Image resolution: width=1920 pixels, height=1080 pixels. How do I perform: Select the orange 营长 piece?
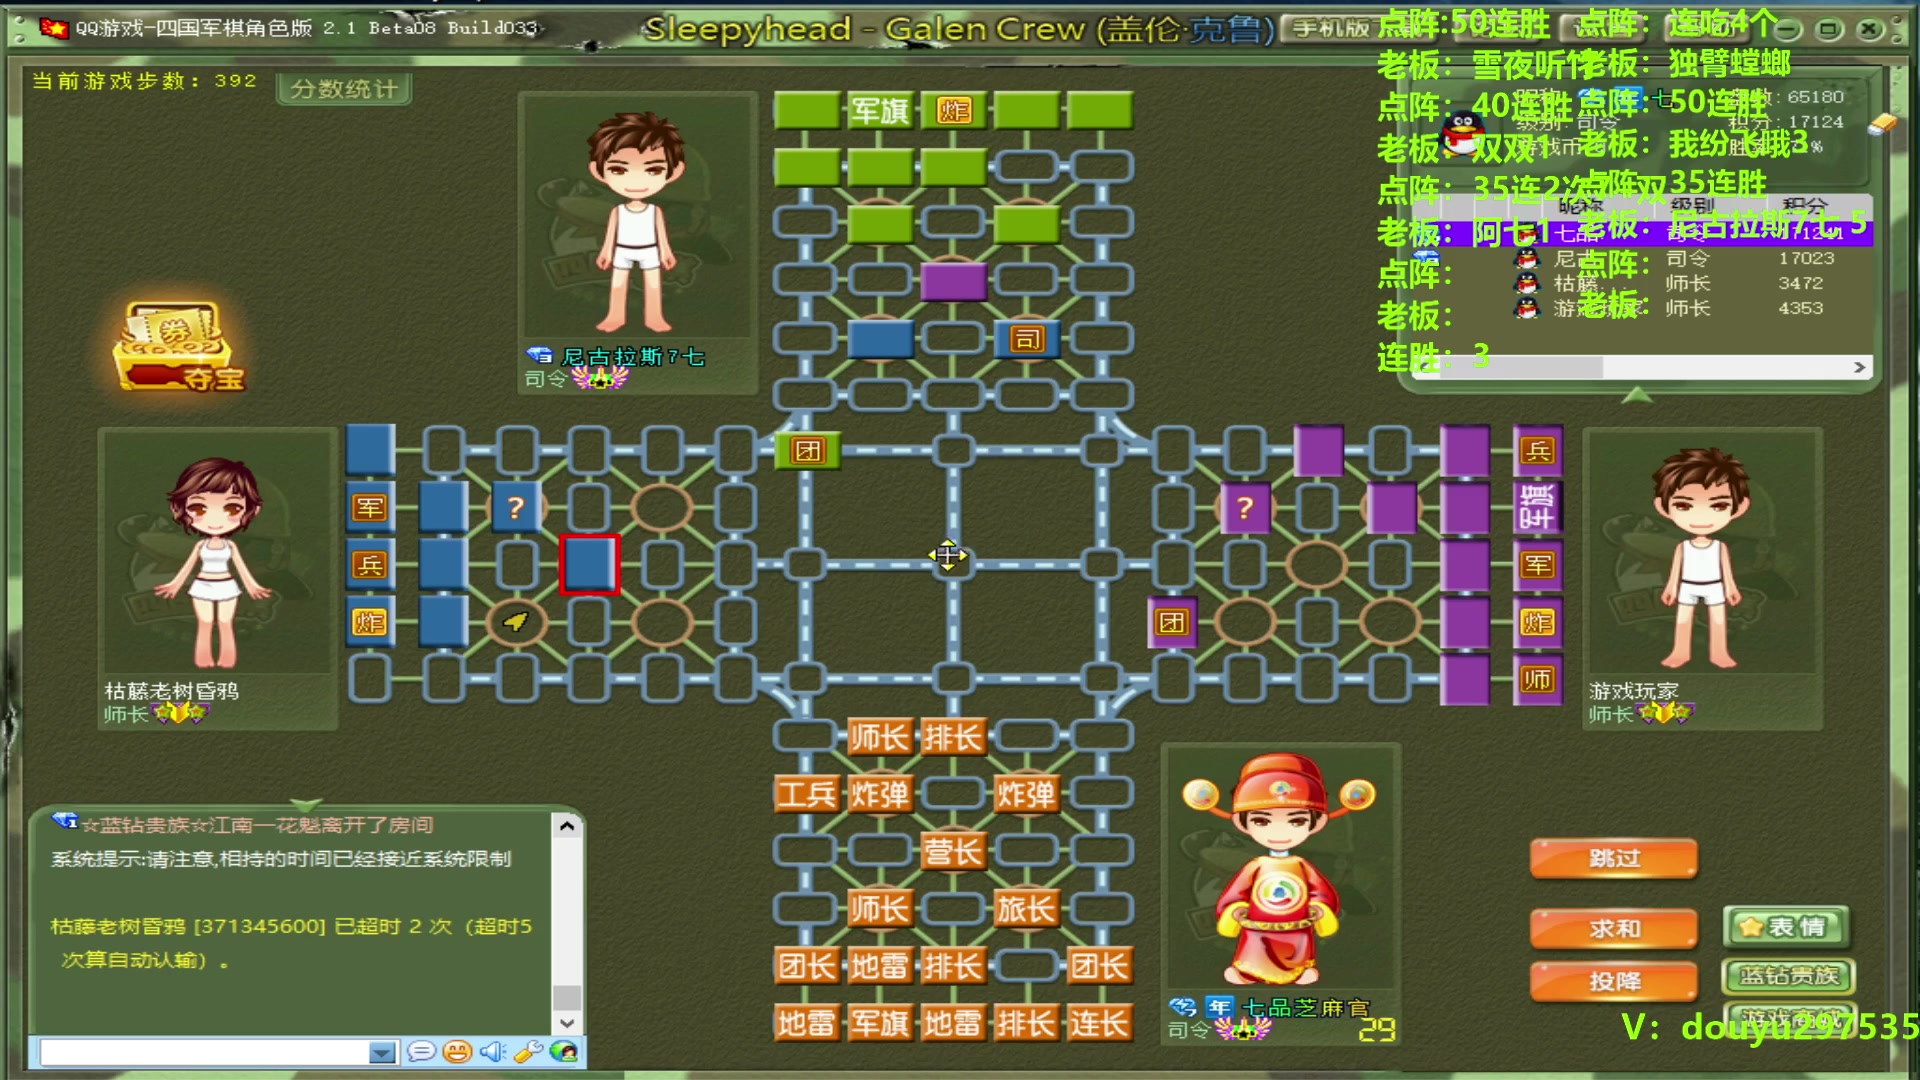pyautogui.click(x=953, y=852)
